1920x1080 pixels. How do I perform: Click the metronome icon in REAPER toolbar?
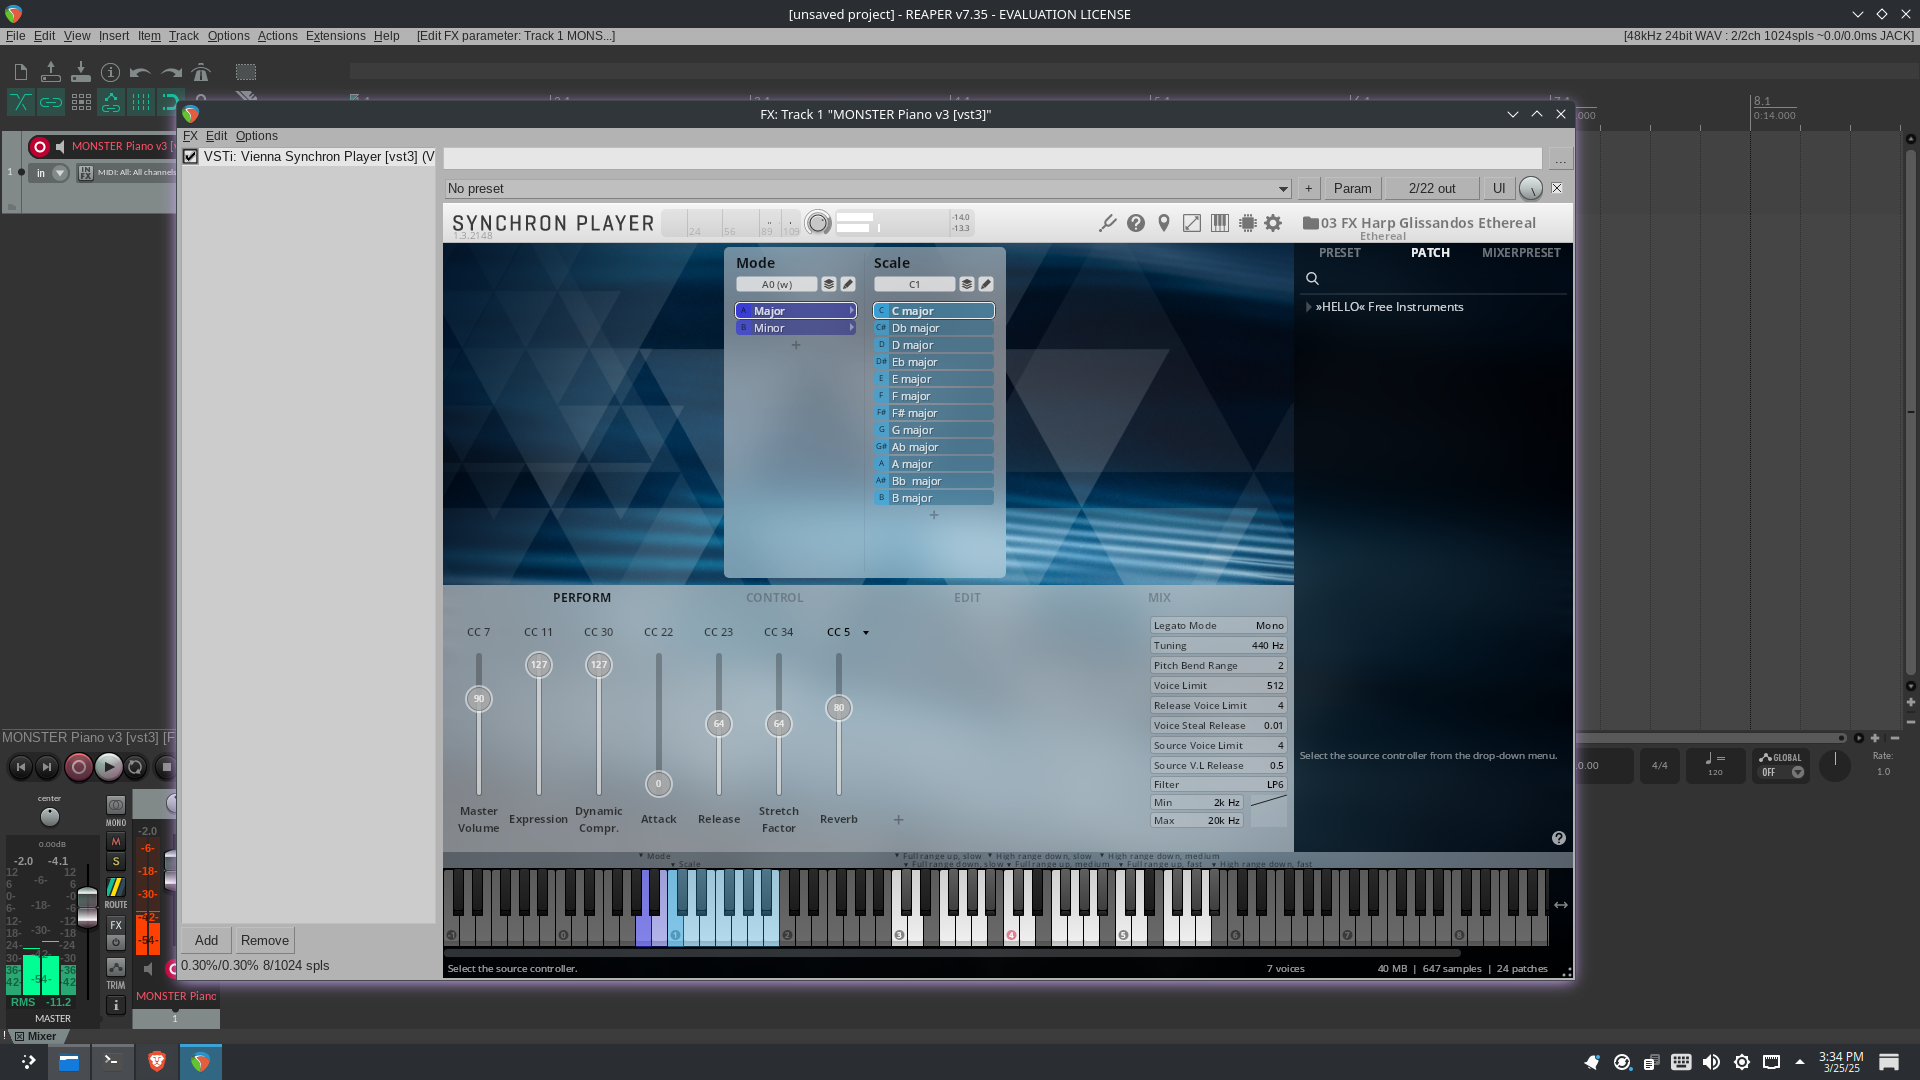(x=201, y=72)
